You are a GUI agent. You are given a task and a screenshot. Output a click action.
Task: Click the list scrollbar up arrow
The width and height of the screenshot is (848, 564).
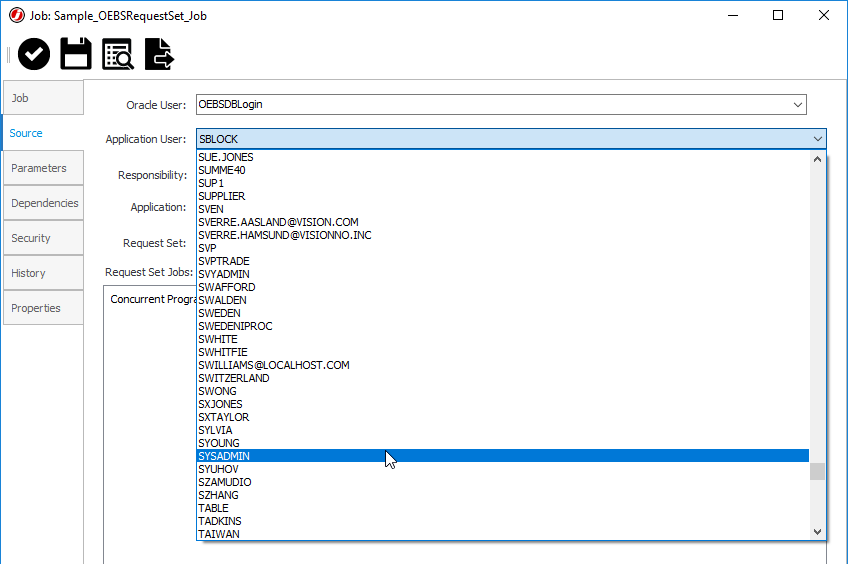click(x=817, y=159)
